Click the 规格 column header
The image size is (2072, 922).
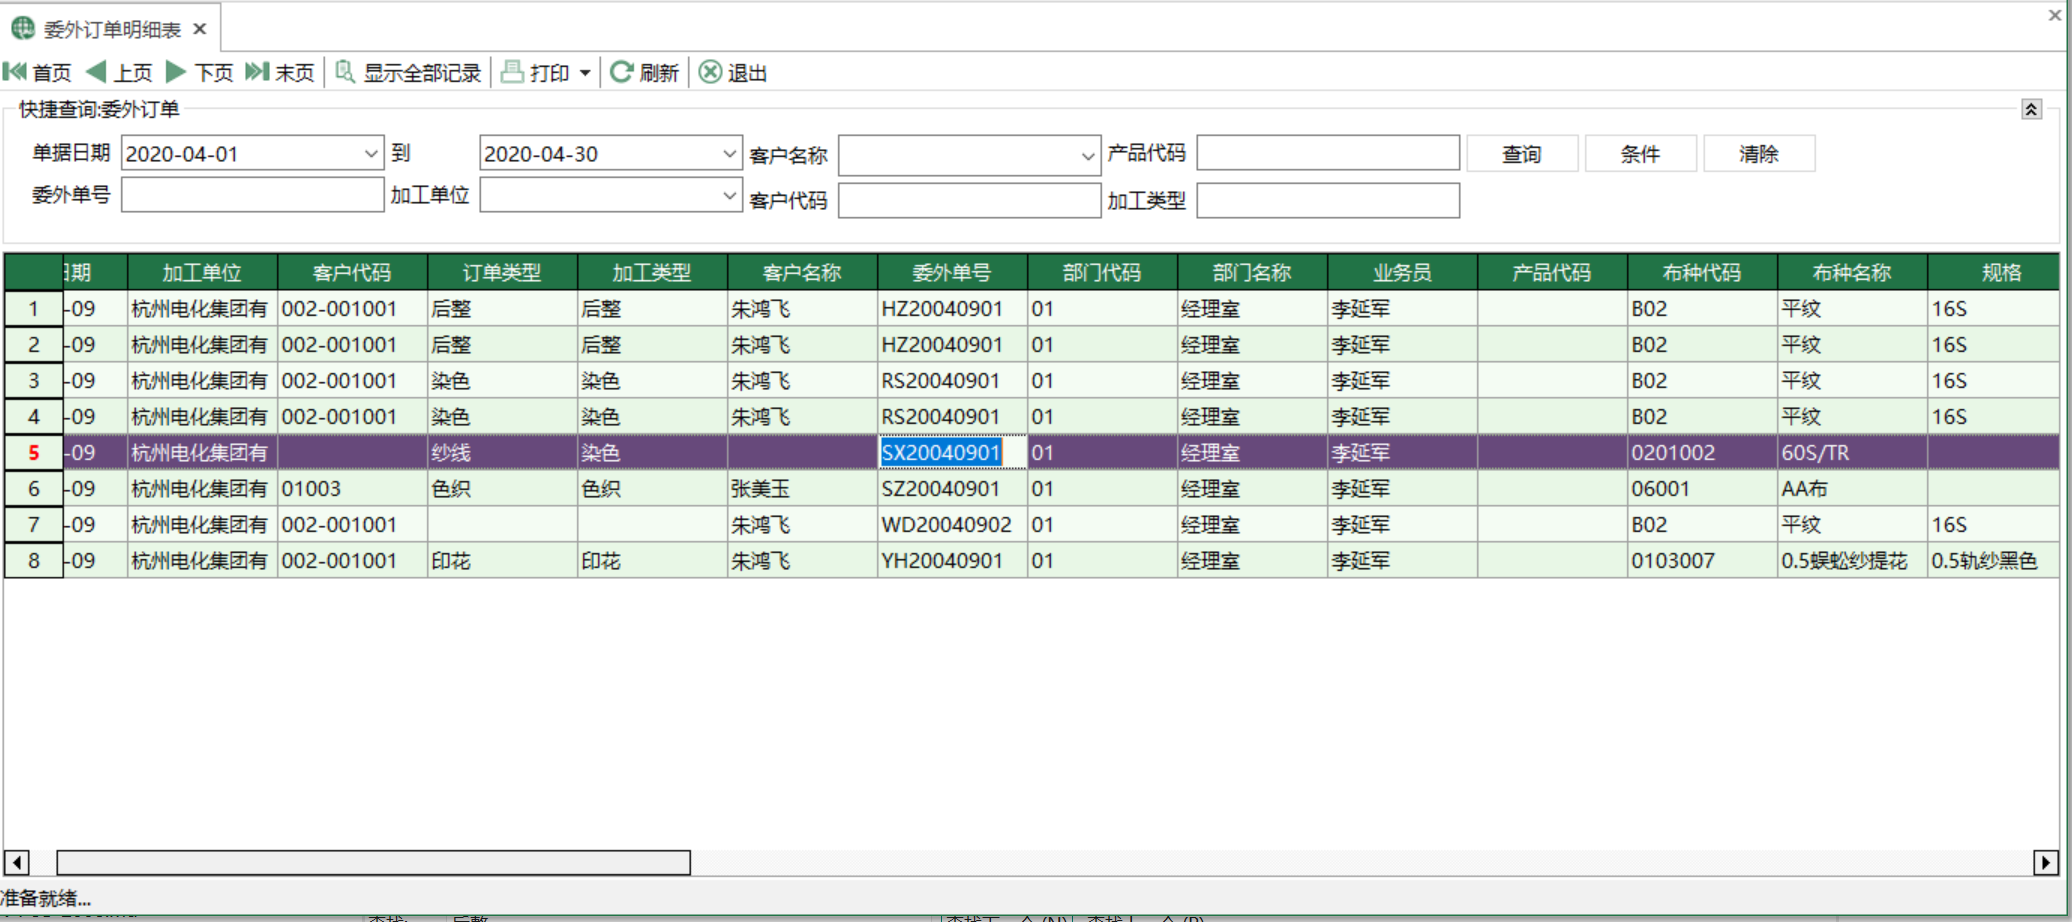[1993, 272]
